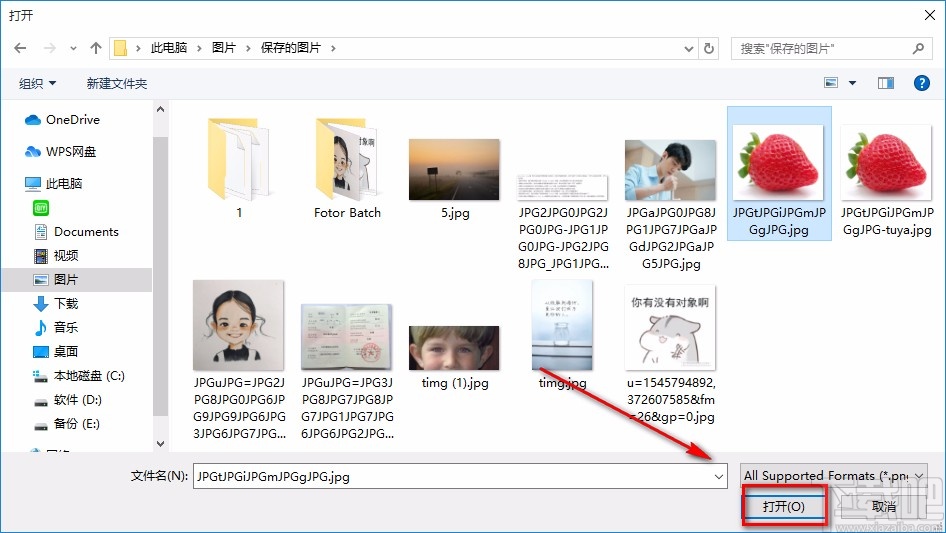Image resolution: width=946 pixels, height=533 pixels.
Task: Expand chevron after 保存的图片 in path
Action: tap(333, 48)
